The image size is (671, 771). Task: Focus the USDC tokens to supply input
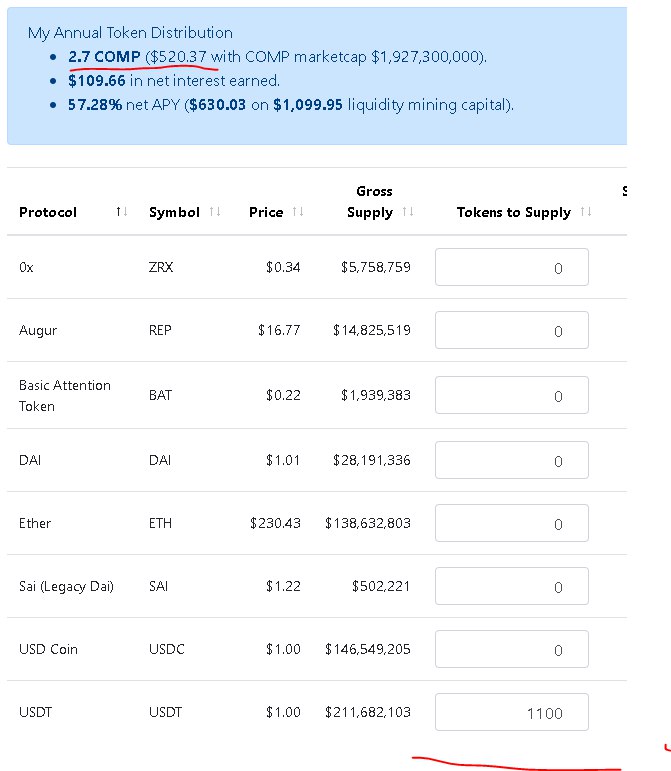[512, 649]
